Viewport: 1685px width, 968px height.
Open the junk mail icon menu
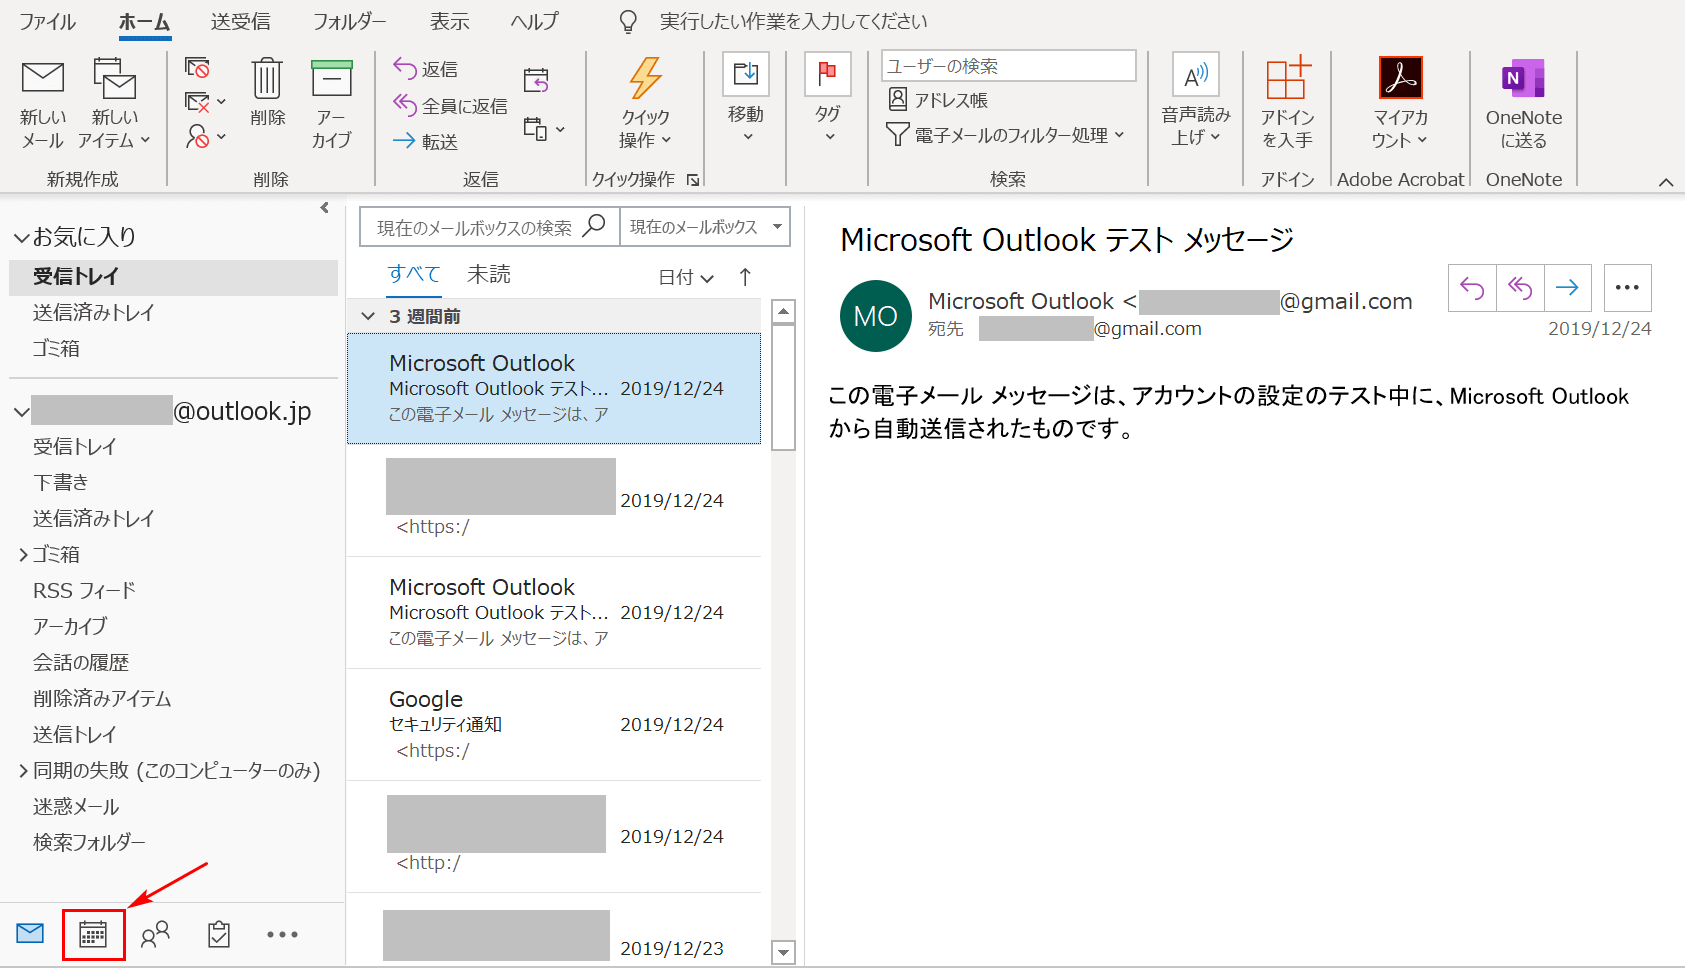(205, 136)
